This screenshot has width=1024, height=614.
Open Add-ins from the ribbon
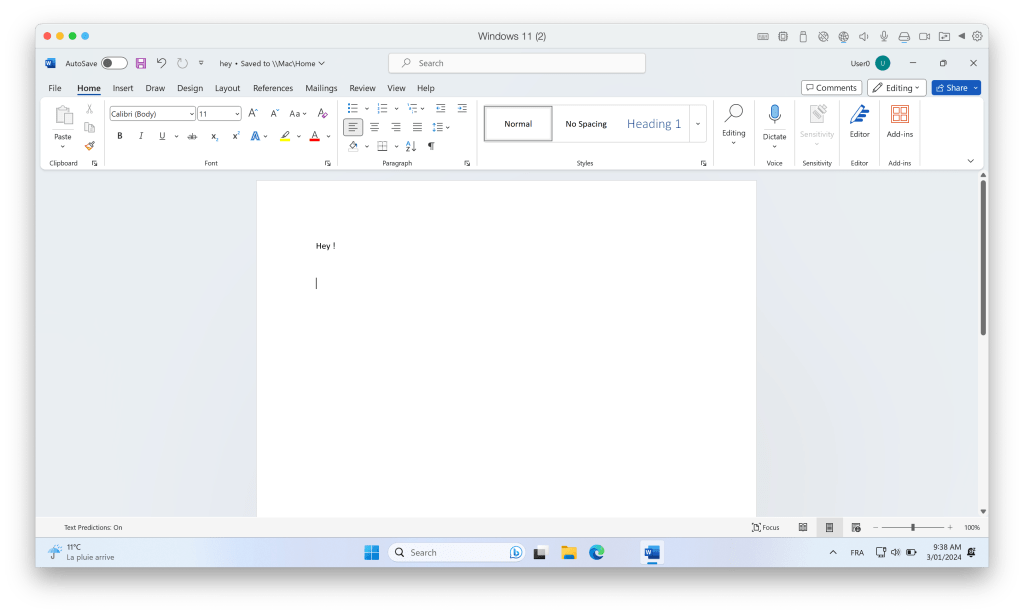click(x=899, y=120)
